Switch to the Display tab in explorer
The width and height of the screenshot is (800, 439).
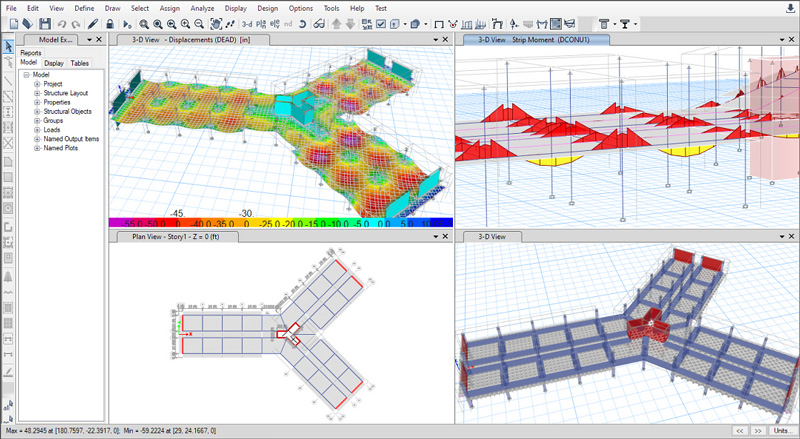tap(54, 63)
